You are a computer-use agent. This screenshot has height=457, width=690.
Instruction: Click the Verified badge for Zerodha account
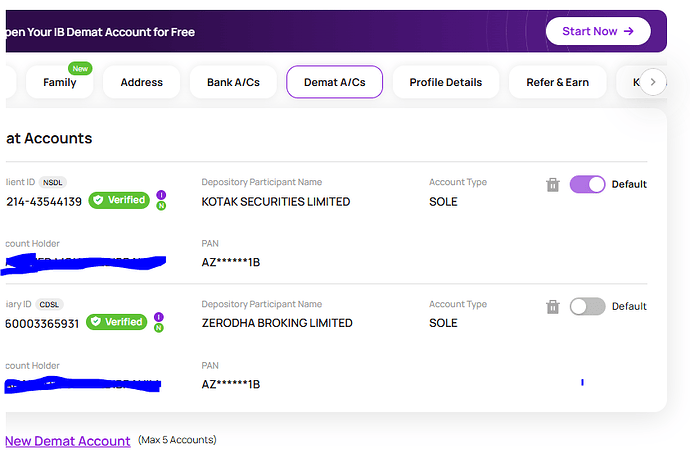tap(117, 322)
